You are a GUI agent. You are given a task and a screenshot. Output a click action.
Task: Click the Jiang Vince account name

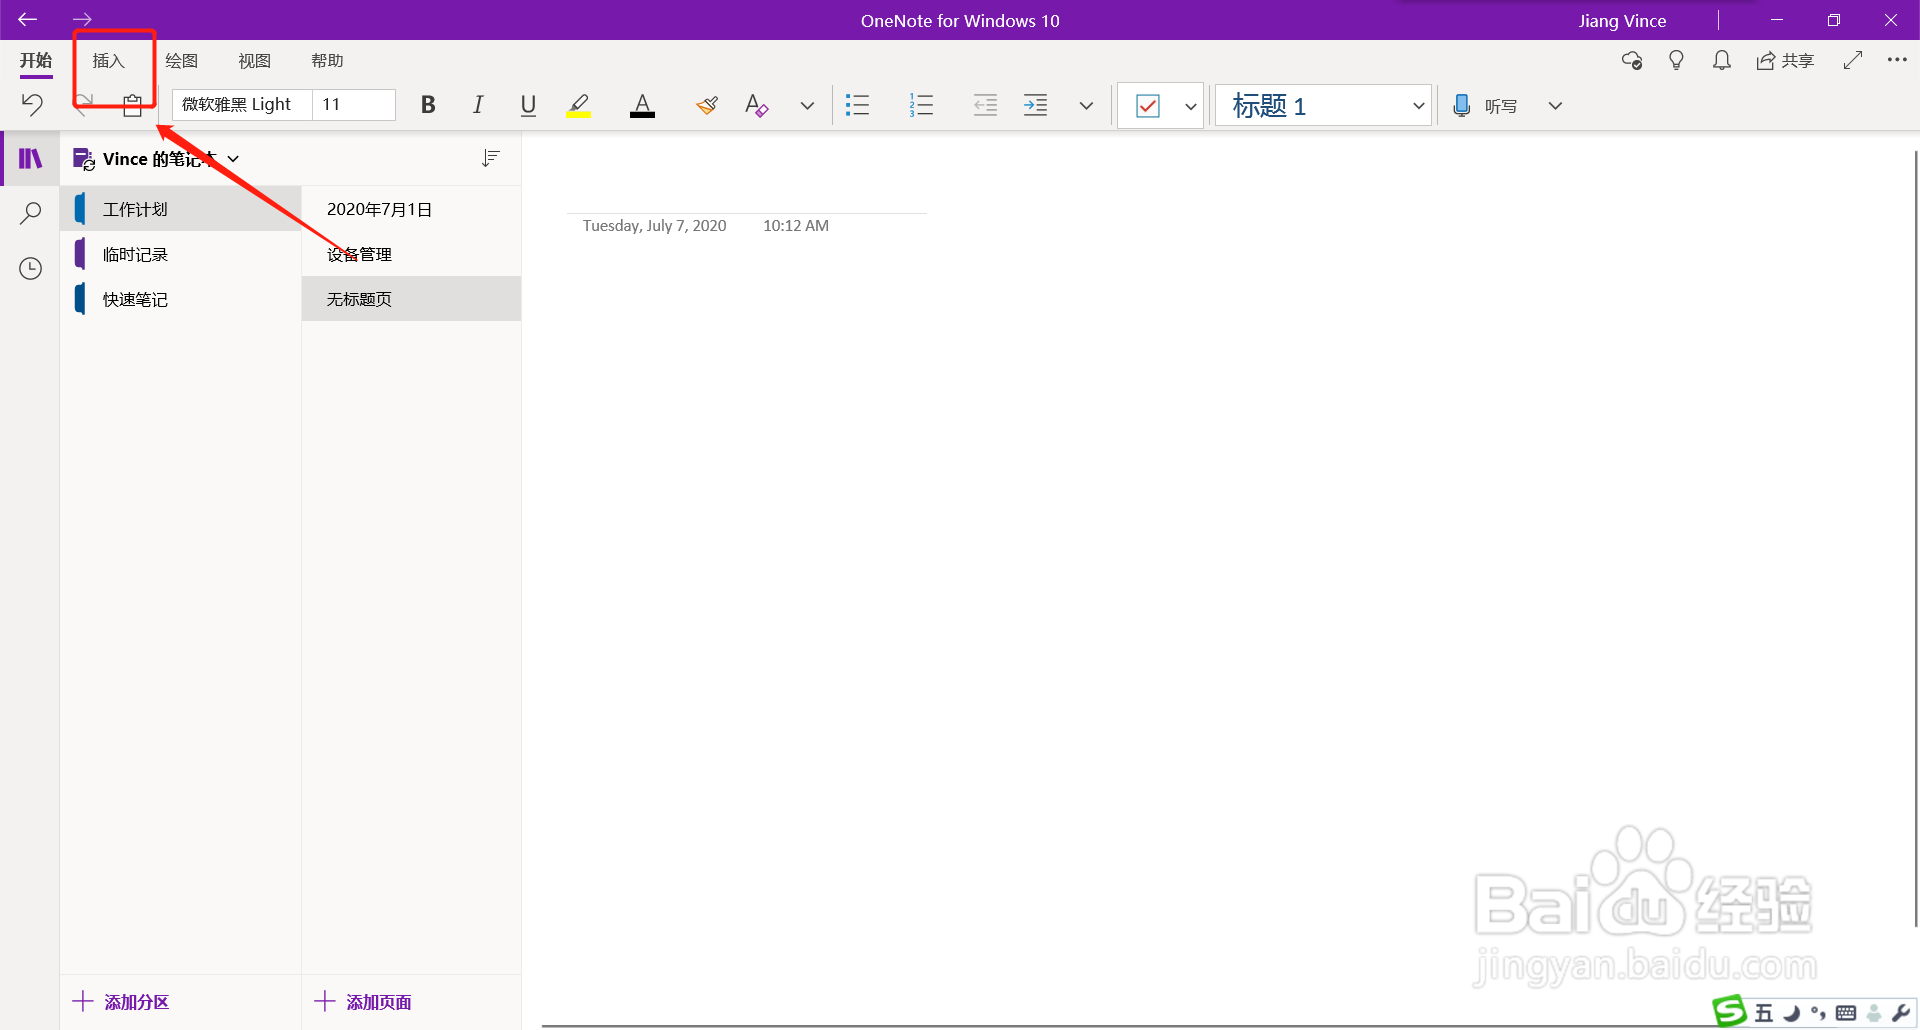pos(1622,21)
